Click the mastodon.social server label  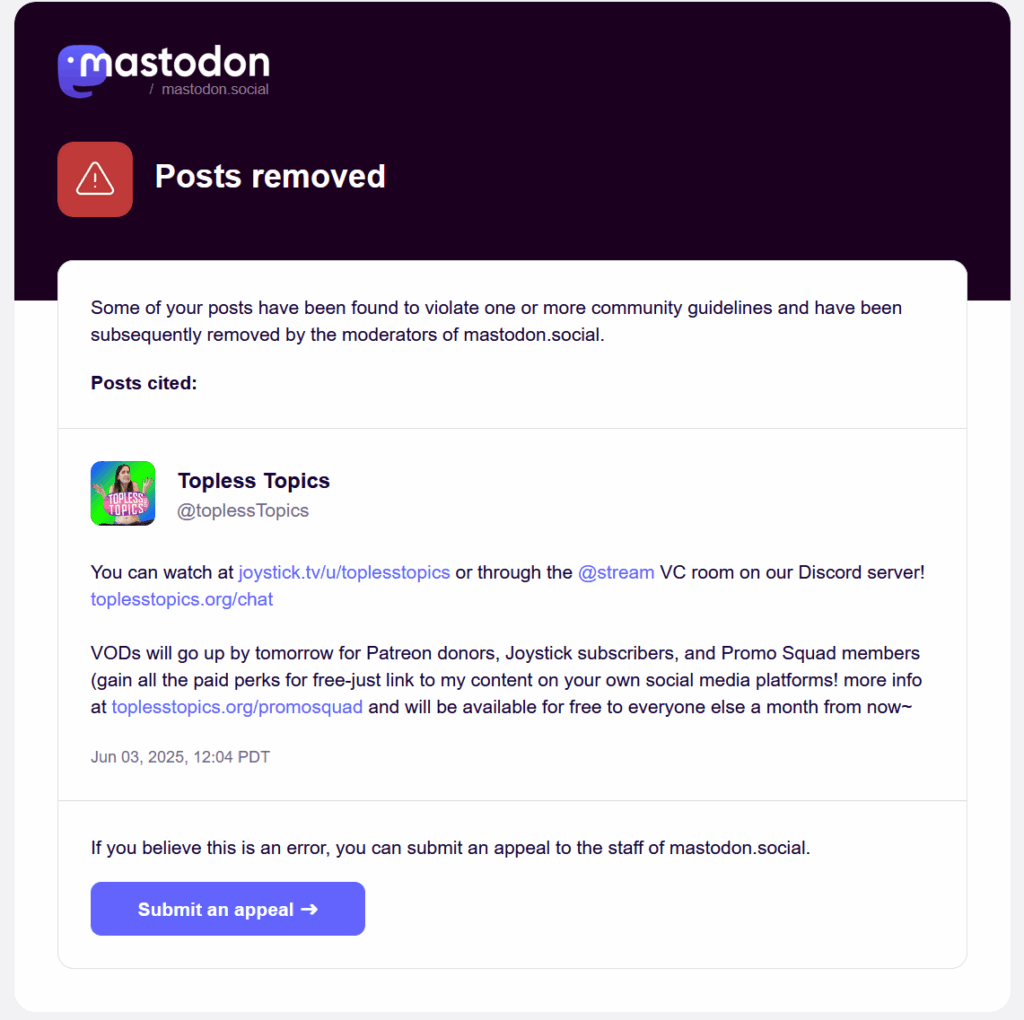(x=215, y=89)
